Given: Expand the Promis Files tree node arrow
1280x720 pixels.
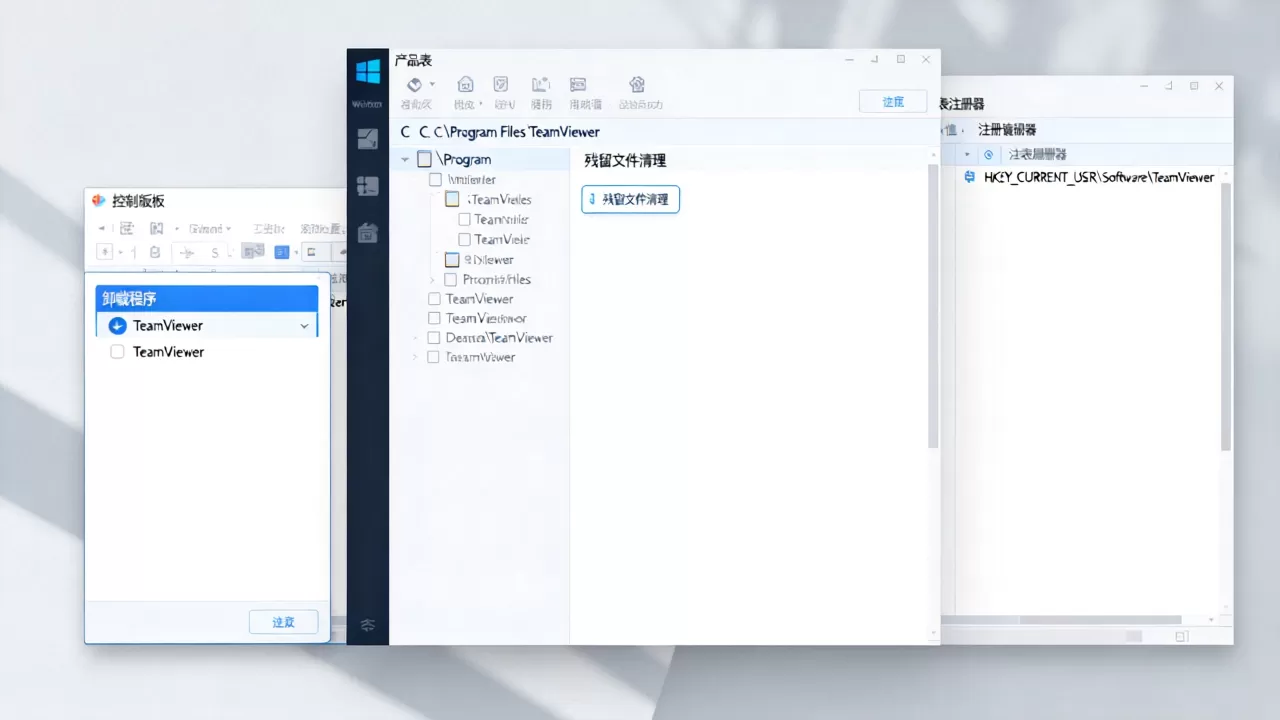Looking at the screenshot, I should click(x=432, y=280).
